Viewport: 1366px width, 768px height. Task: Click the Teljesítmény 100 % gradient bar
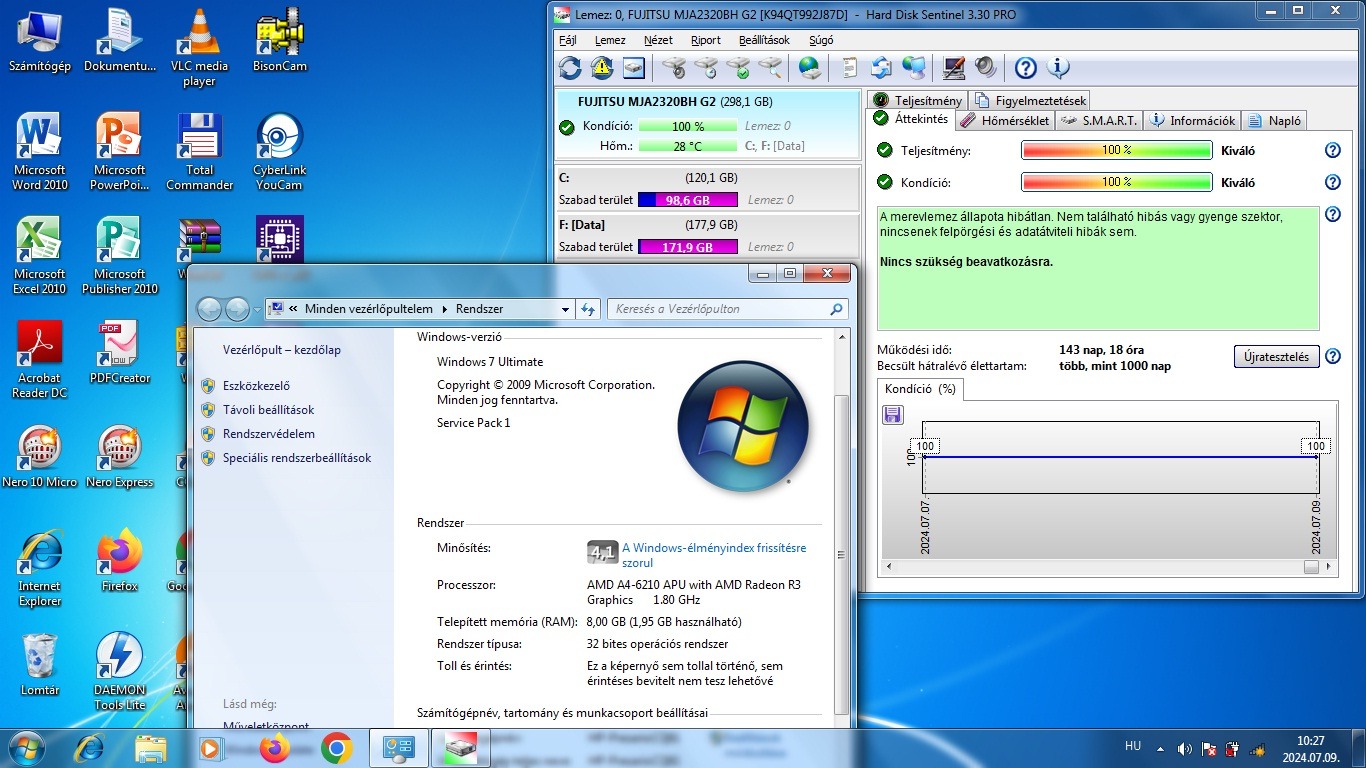click(x=1116, y=150)
